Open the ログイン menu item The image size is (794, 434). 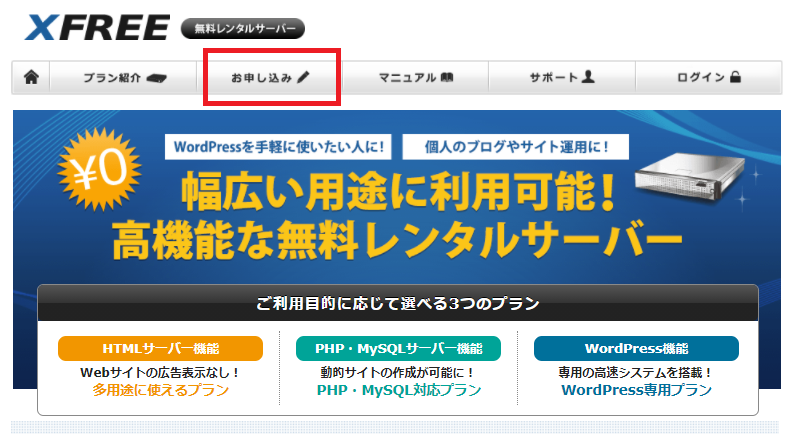coord(709,77)
